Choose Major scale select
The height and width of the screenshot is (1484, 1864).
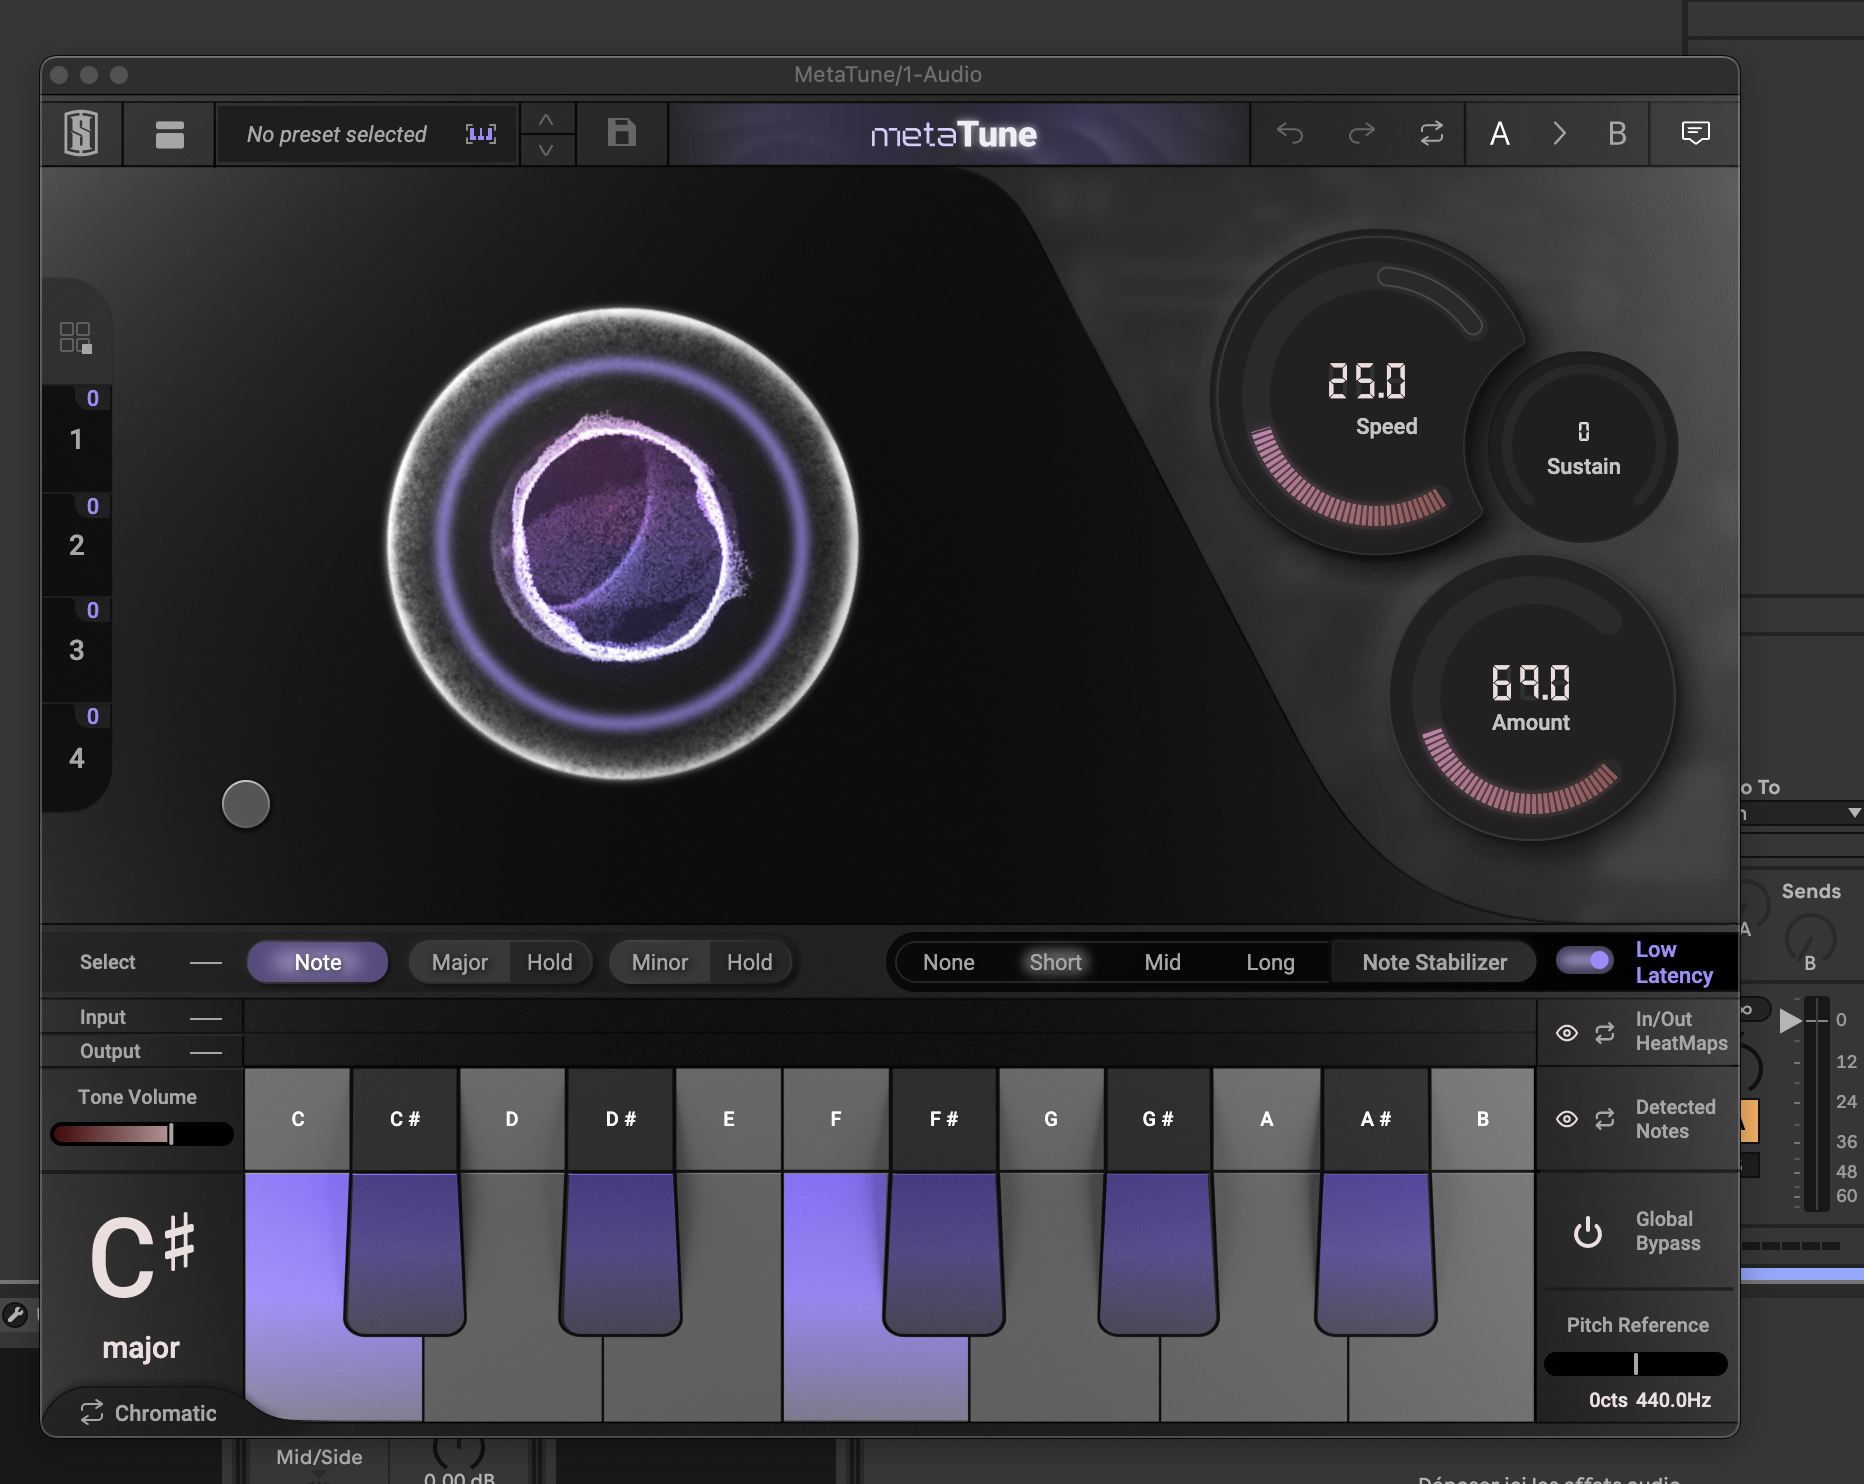point(460,962)
